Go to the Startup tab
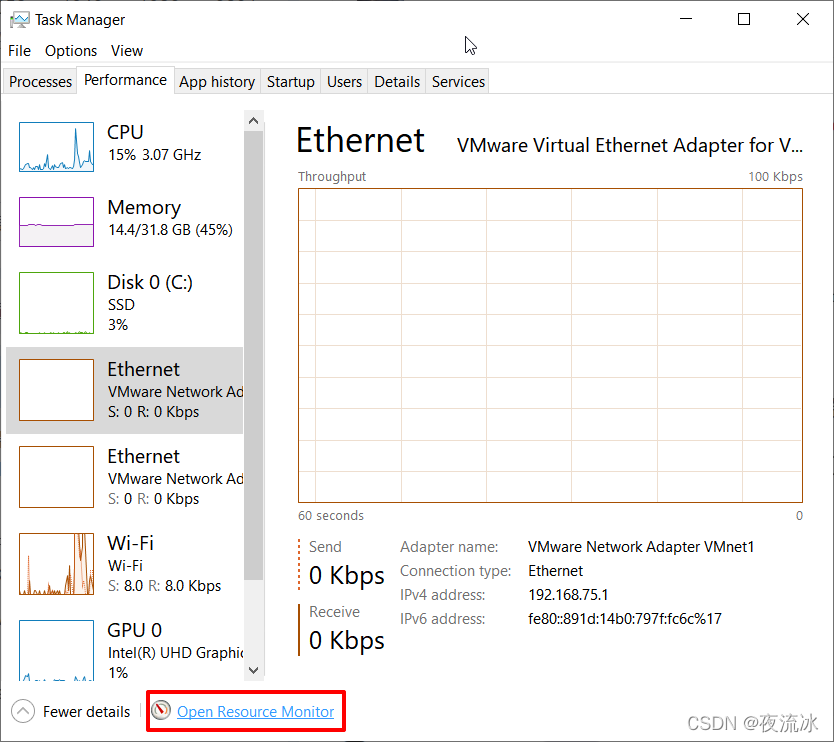The image size is (834, 742). 290,81
